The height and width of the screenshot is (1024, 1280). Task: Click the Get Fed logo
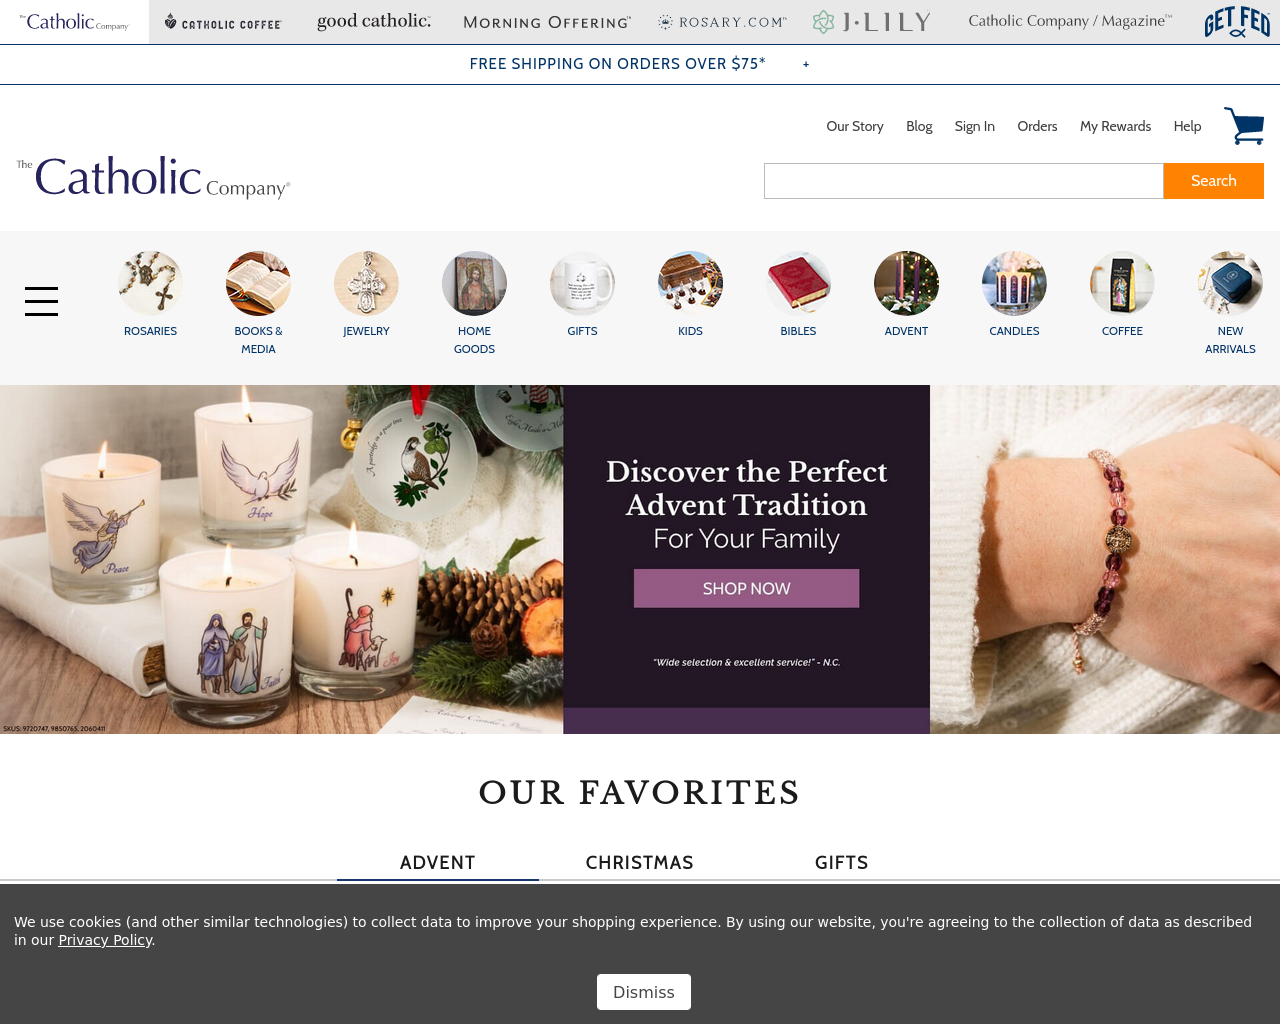[x=1237, y=22]
